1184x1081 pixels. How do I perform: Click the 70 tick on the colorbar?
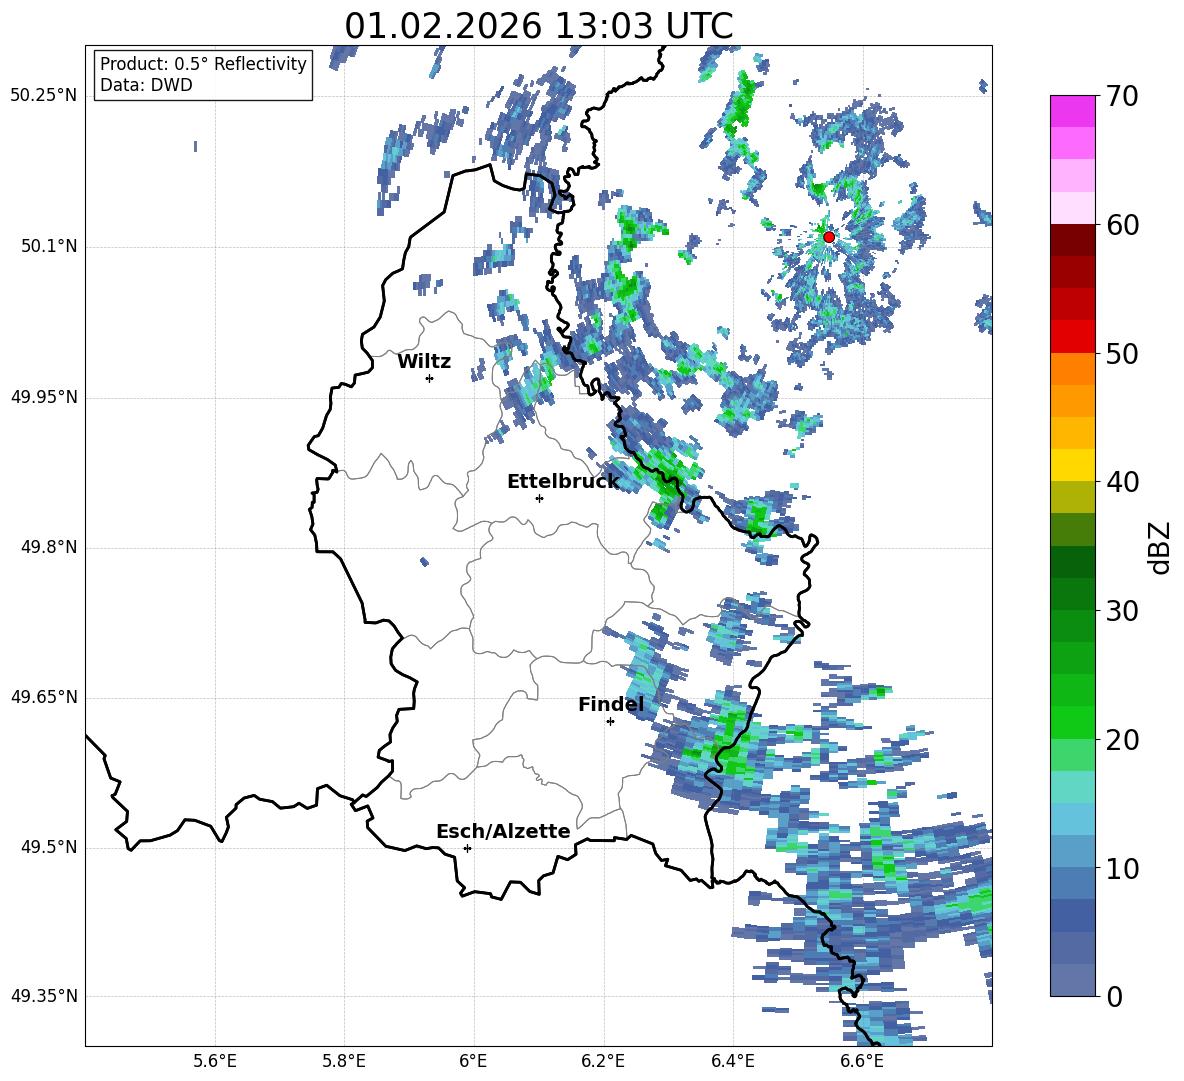click(1122, 96)
